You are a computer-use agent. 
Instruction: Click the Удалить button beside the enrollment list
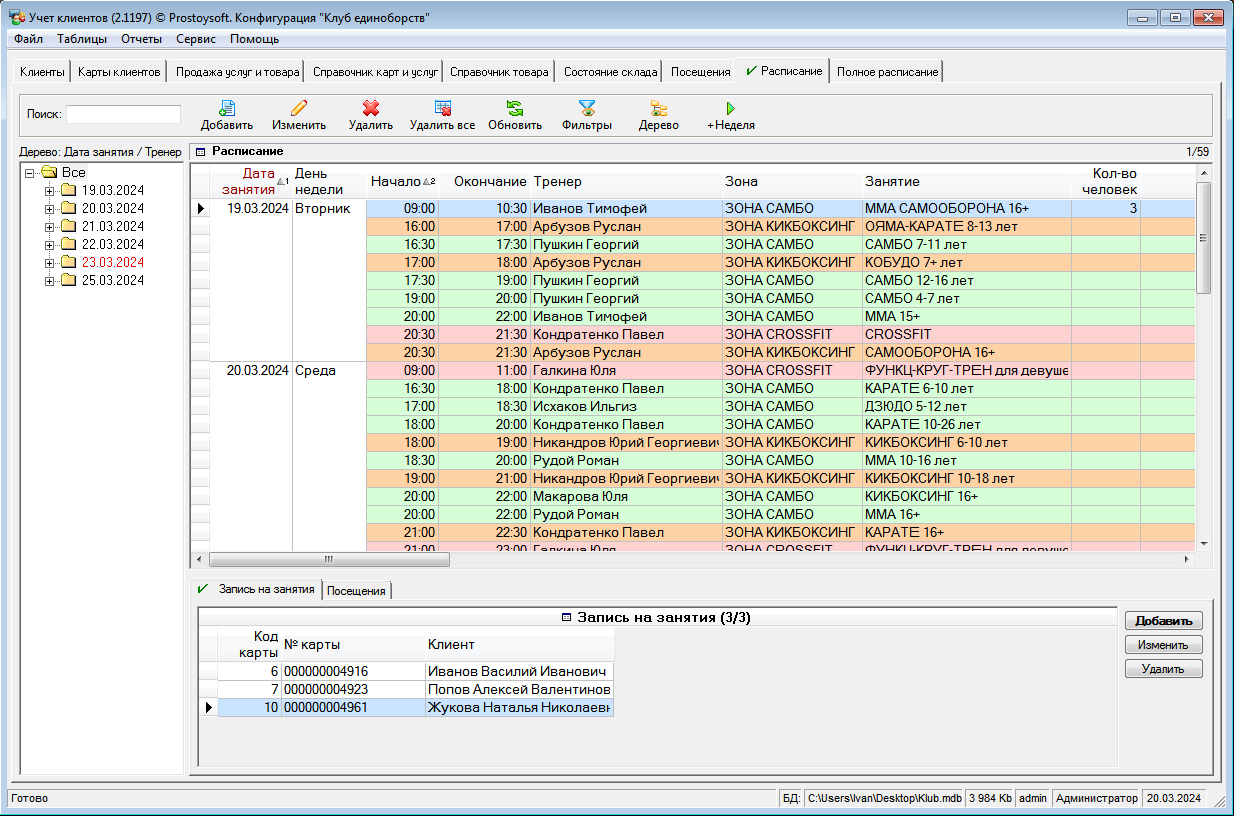point(1164,669)
